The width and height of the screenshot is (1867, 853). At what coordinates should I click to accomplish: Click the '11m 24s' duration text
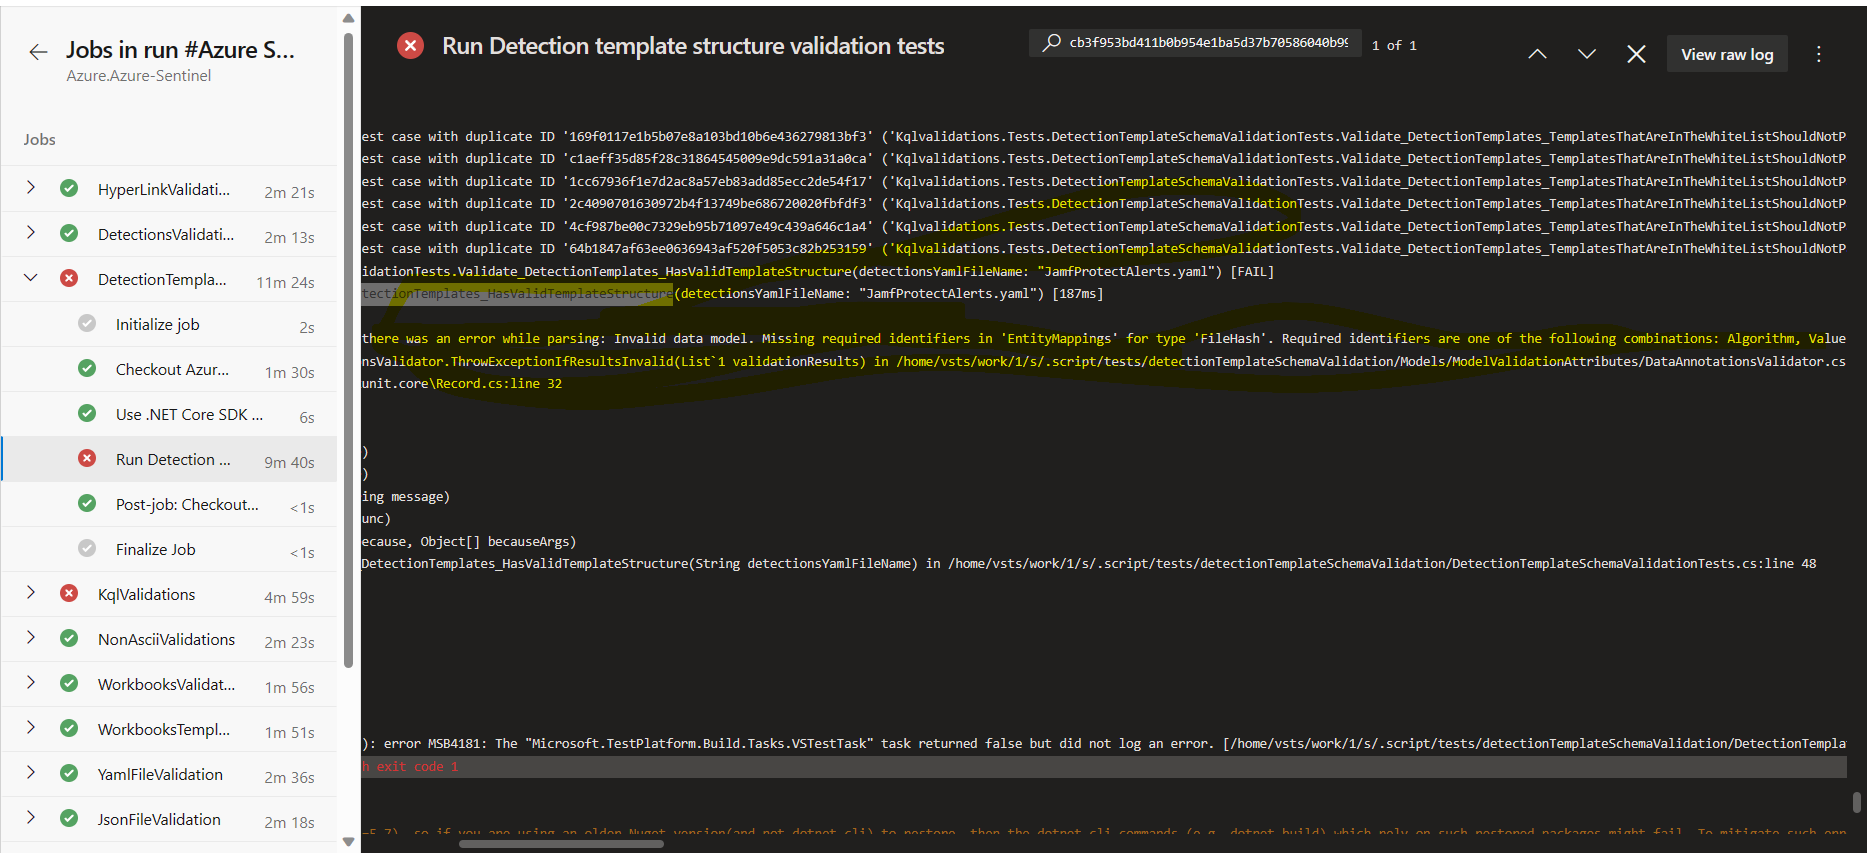coord(285,283)
